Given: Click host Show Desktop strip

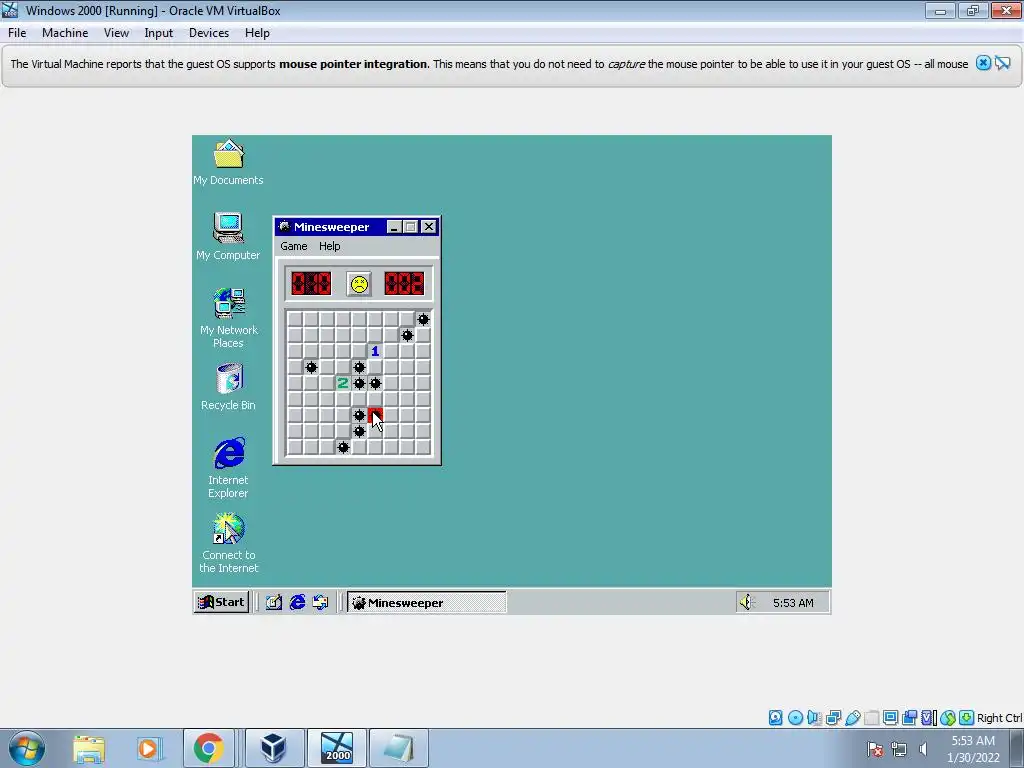Looking at the screenshot, I should [x=1017, y=749].
